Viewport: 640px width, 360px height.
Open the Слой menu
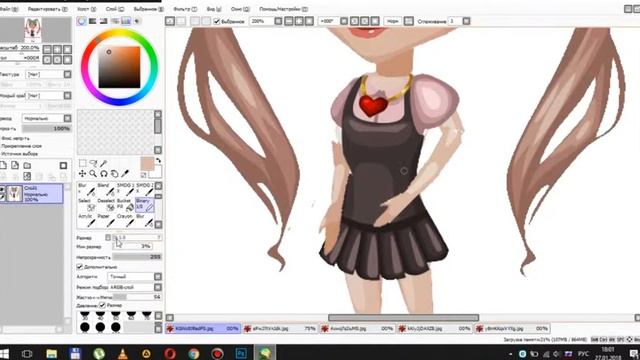(115, 9)
